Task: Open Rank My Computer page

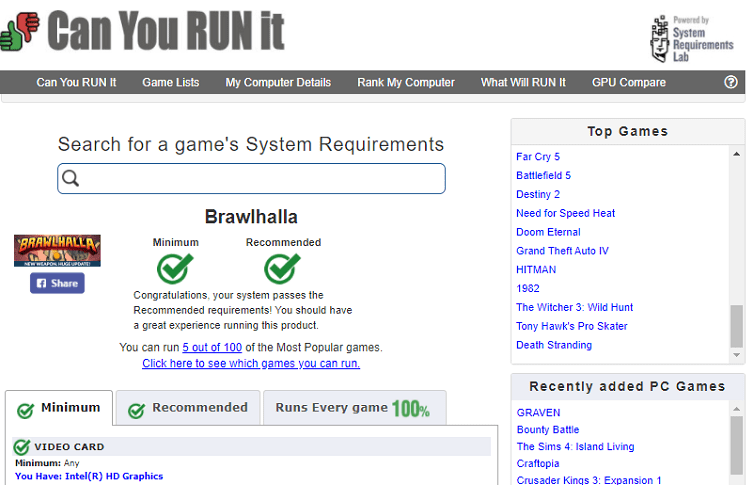Action: click(x=406, y=82)
